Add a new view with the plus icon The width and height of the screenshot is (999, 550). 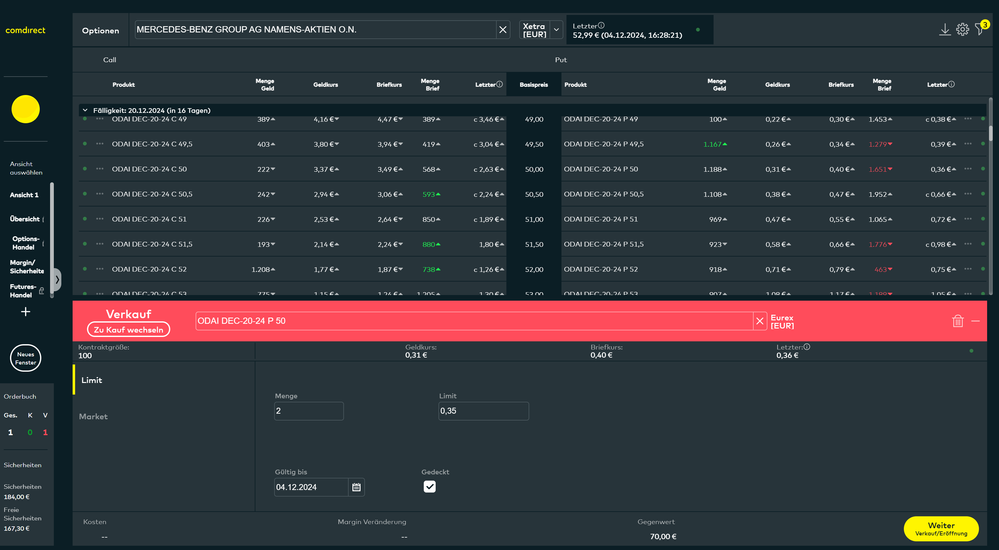(x=25, y=312)
